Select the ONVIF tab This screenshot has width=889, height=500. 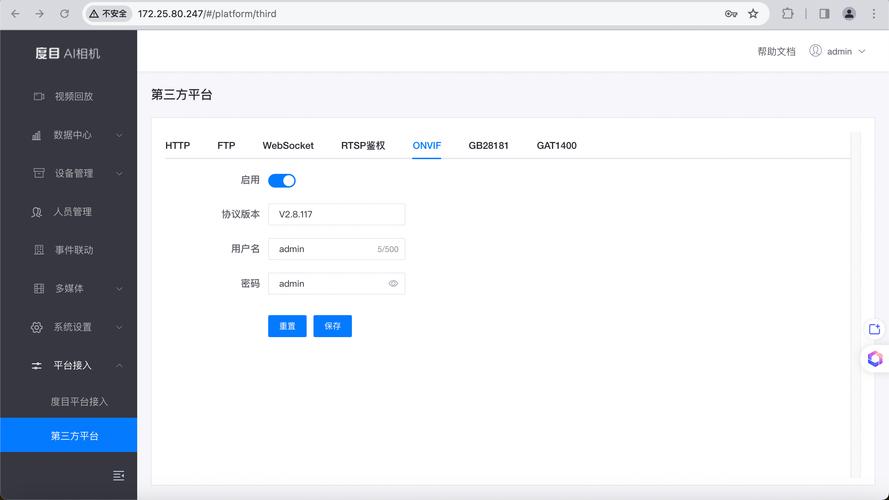[x=427, y=146]
